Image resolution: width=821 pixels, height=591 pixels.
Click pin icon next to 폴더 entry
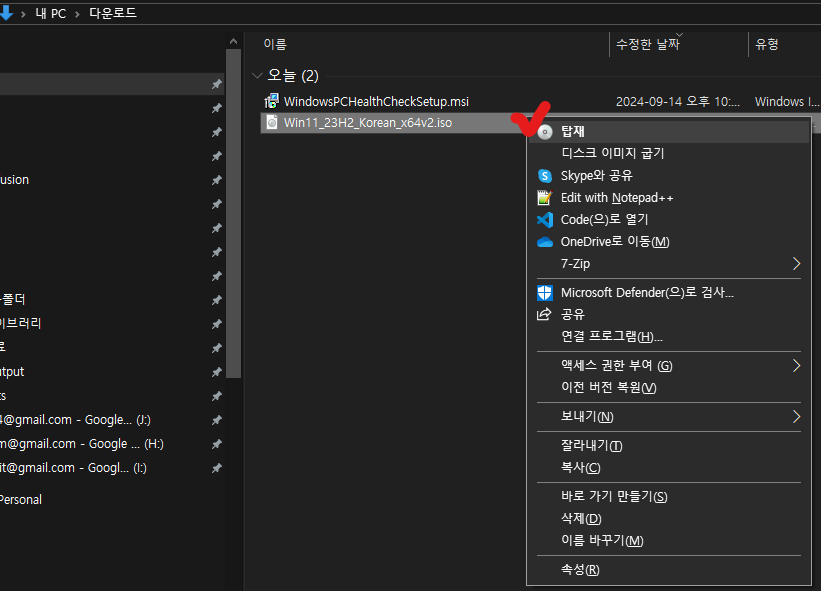[217, 300]
